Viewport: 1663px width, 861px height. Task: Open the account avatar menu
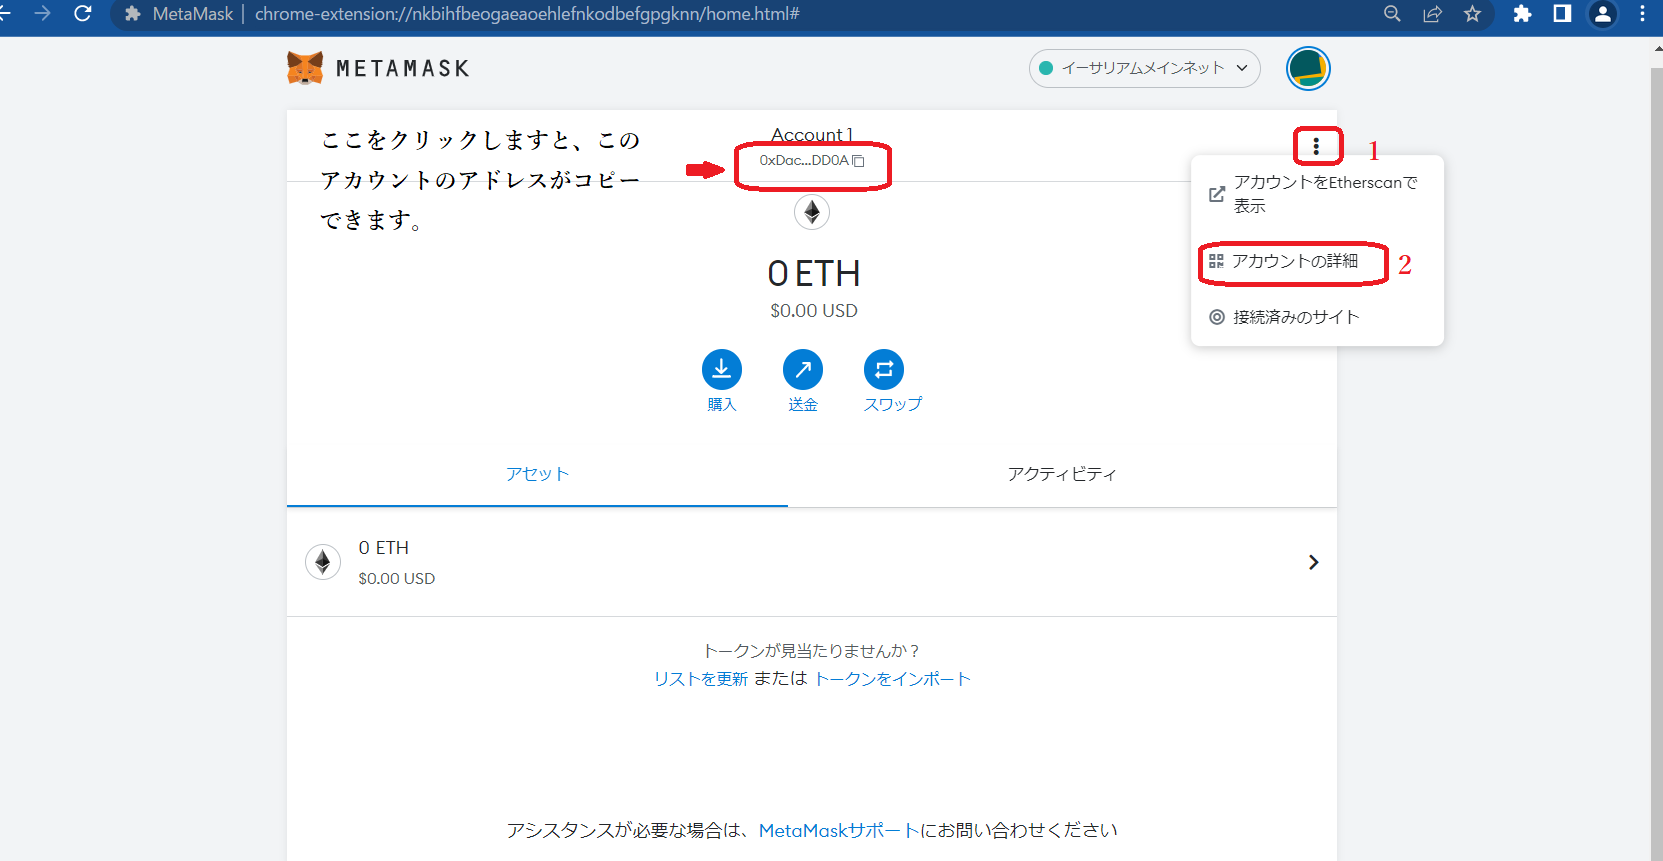[1308, 68]
